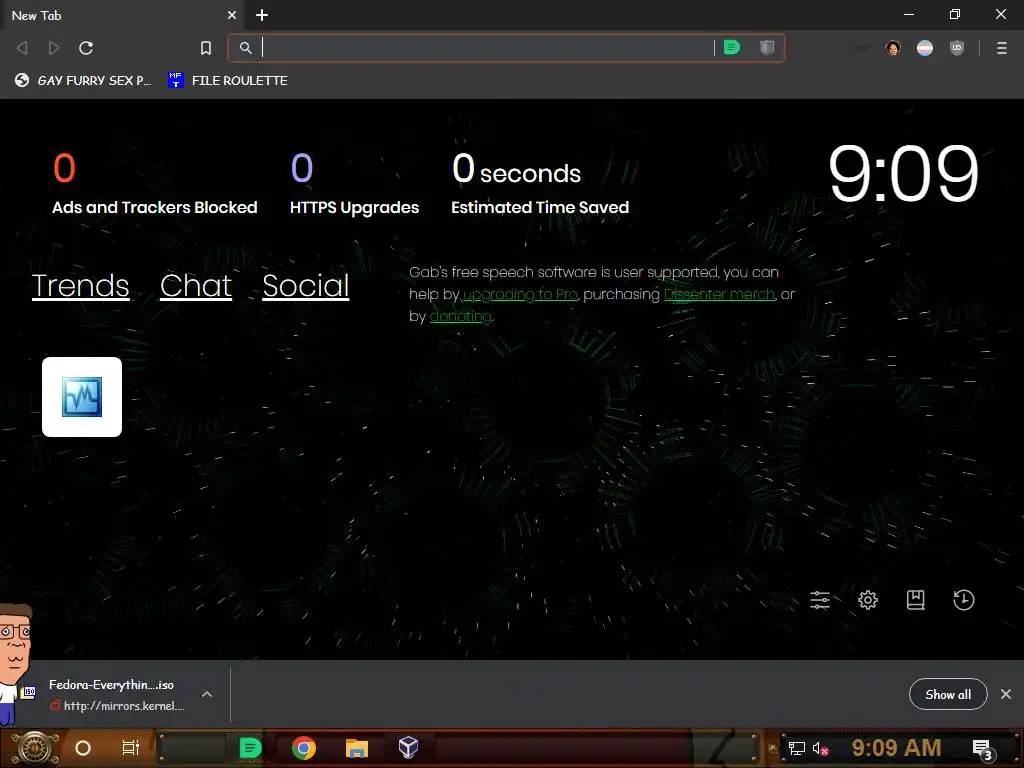Open settings via gear icon

[x=868, y=600]
